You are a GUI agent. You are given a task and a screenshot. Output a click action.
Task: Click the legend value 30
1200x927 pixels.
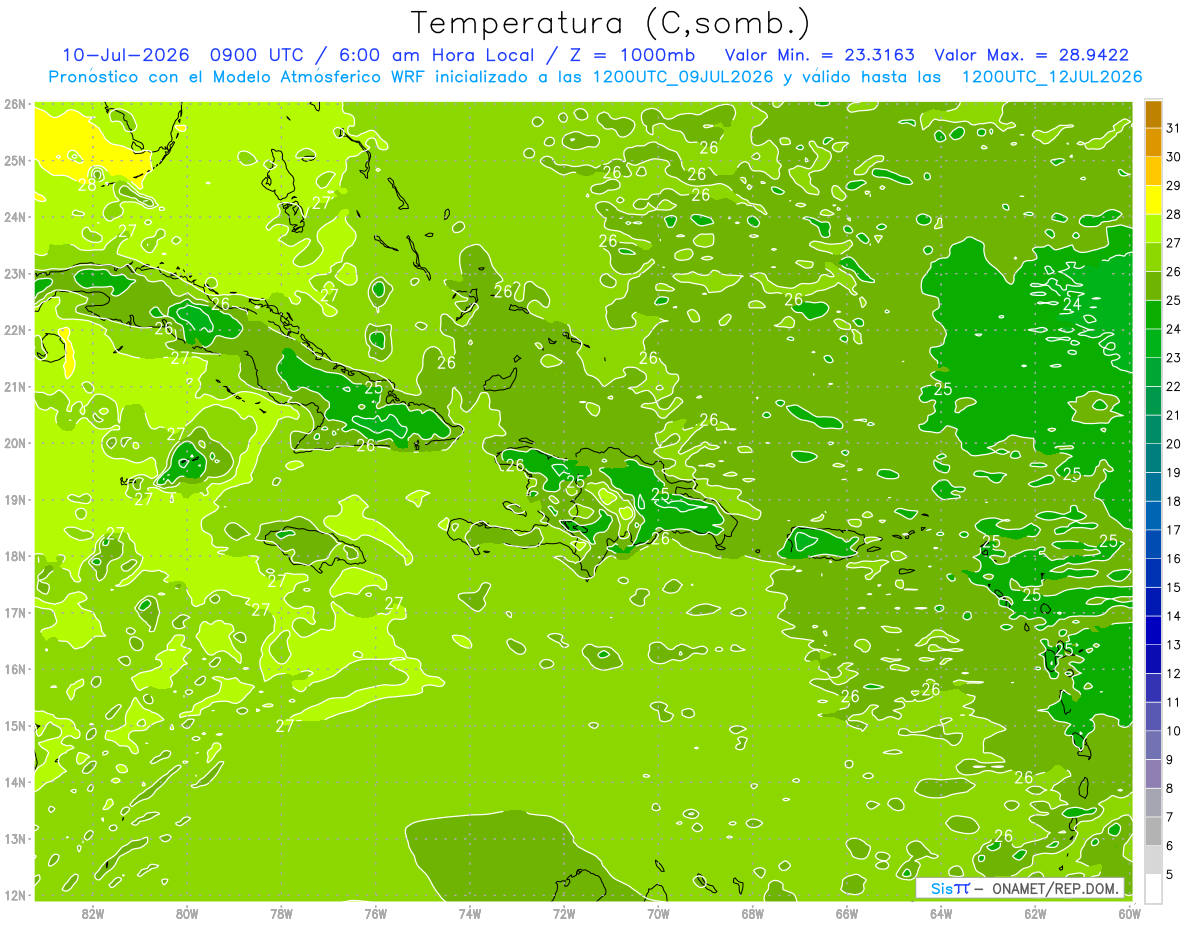click(1174, 157)
